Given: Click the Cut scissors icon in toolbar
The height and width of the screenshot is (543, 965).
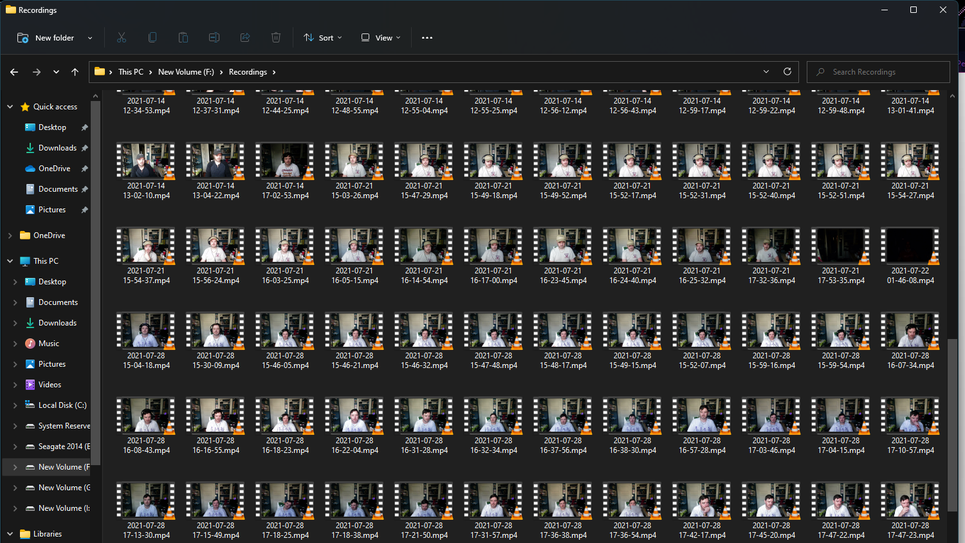Looking at the screenshot, I should coord(121,38).
